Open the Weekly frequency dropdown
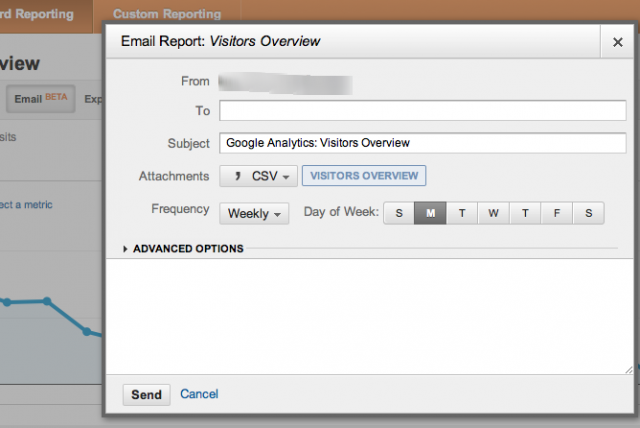This screenshot has height=428, width=640. (254, 213)
